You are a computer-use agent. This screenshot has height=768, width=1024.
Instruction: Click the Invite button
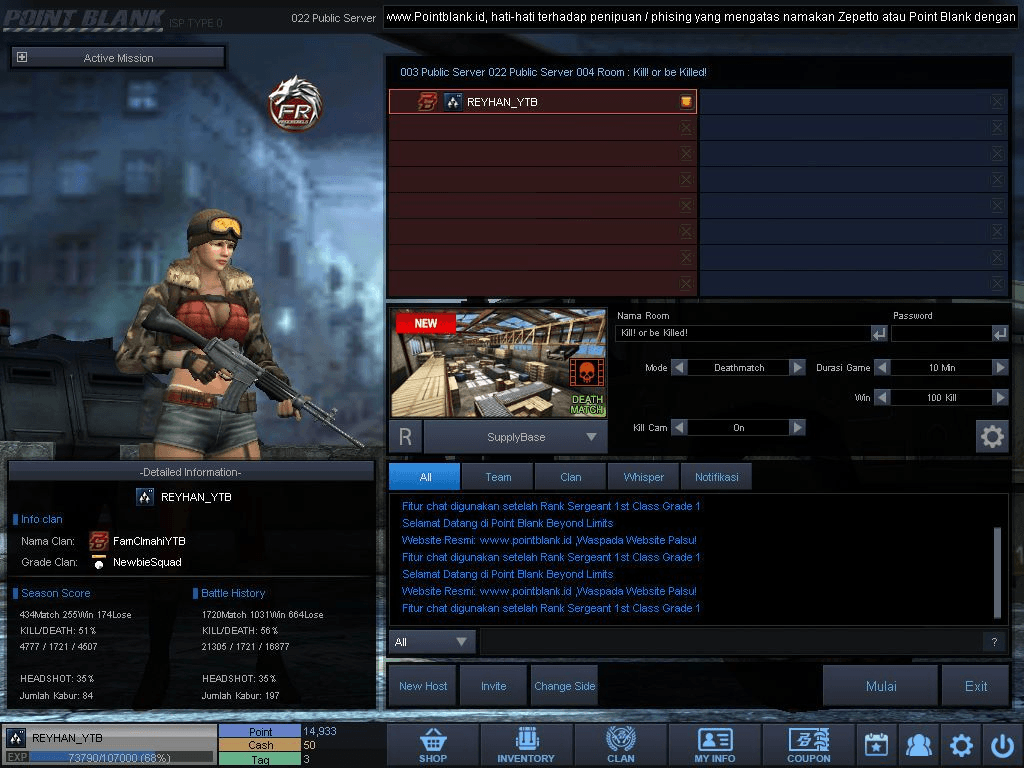(x=494, y=686)
